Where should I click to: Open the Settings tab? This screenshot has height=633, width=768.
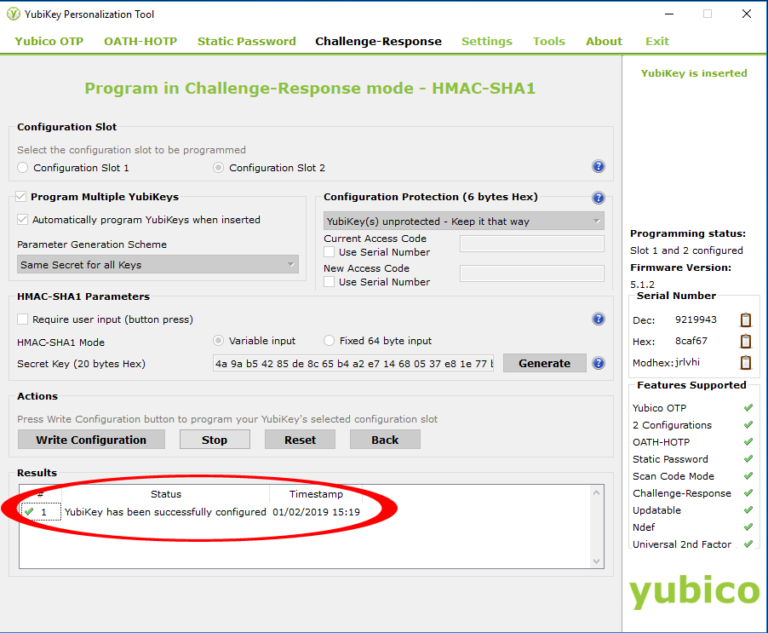(x=487, y=41)
